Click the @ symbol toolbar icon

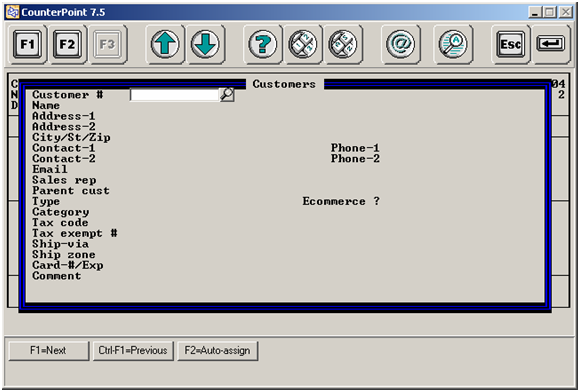[x=401, y=44]
